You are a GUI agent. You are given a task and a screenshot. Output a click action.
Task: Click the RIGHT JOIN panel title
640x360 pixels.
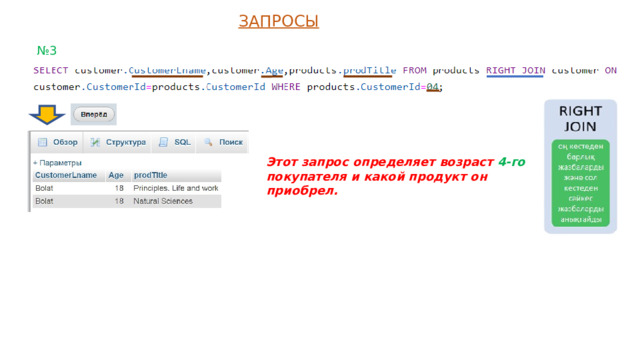pos(580,119)
